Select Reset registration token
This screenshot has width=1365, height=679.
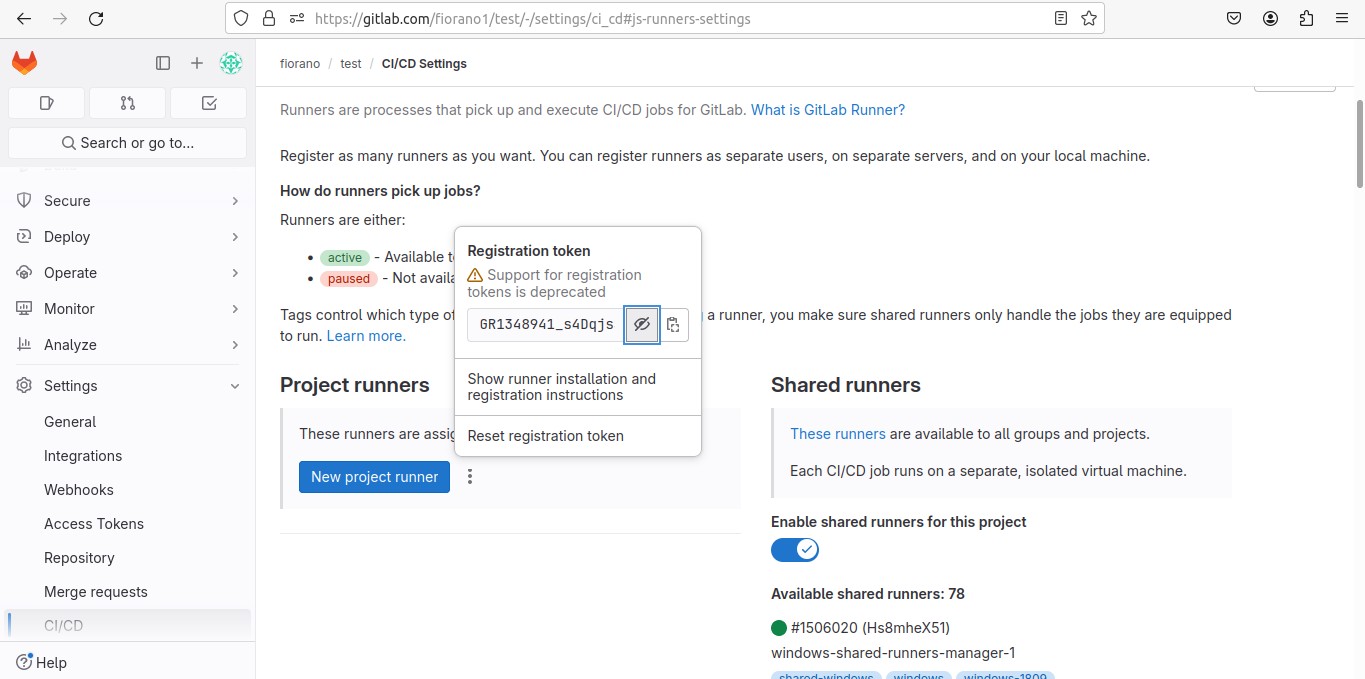[x=578, y=436]
